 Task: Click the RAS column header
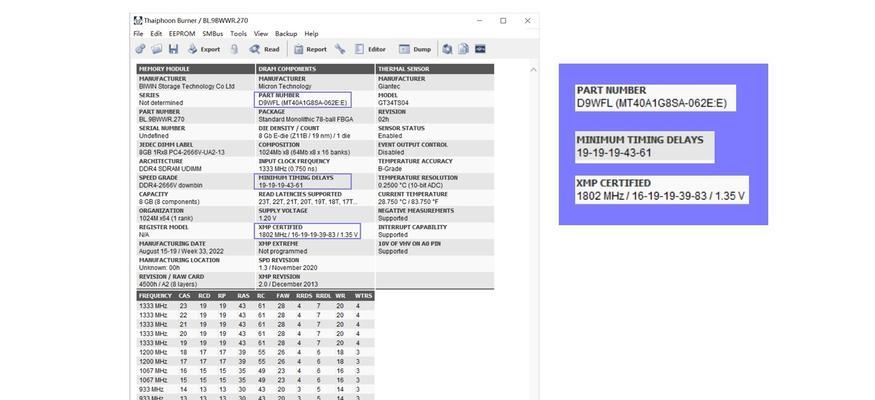(x=243, y=296)
